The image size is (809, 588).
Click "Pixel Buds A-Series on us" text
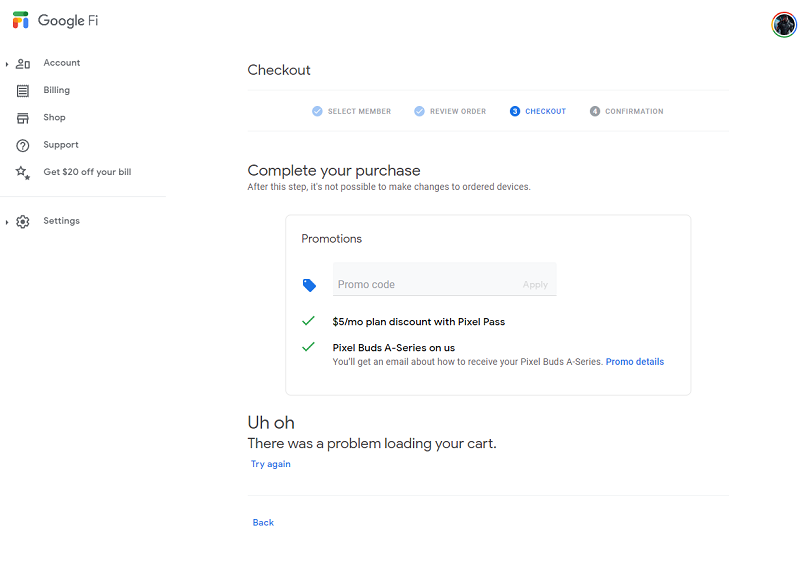pos(394,348)
